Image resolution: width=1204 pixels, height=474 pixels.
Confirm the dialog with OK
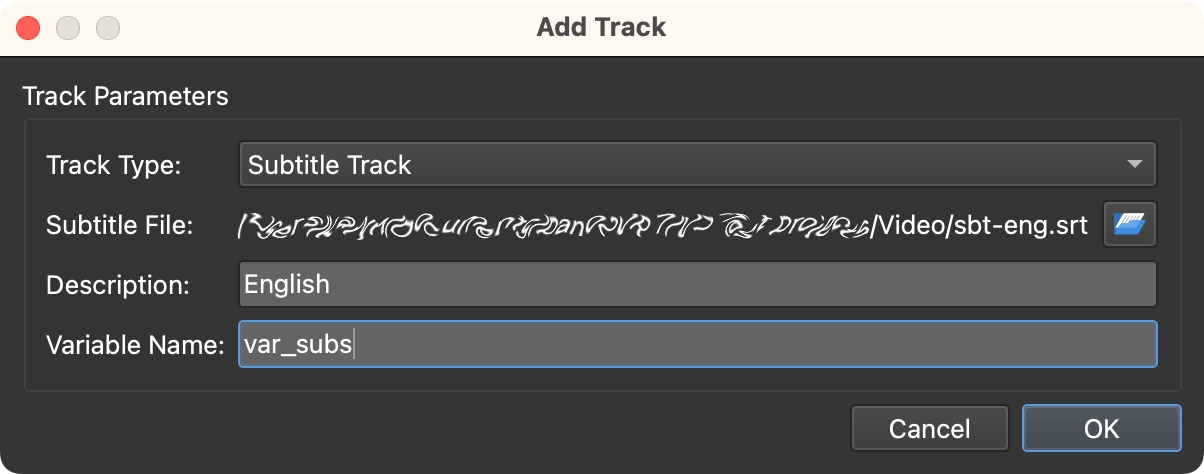1101,429
